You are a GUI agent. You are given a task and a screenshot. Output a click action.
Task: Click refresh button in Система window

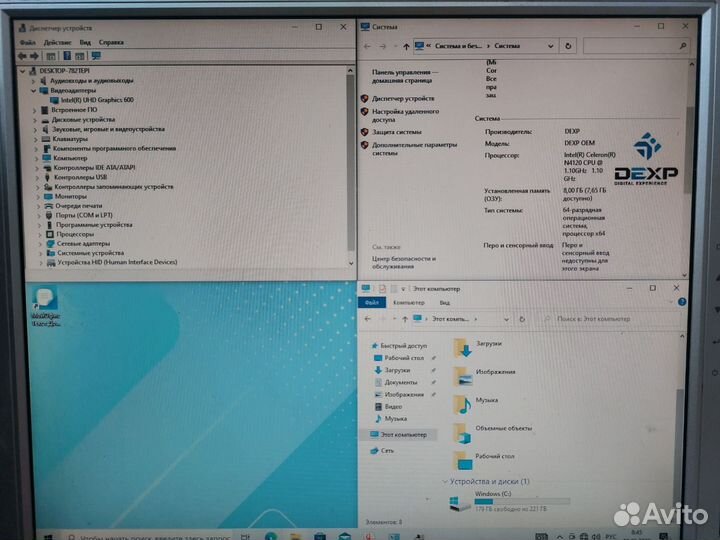[x=568, y=46]
